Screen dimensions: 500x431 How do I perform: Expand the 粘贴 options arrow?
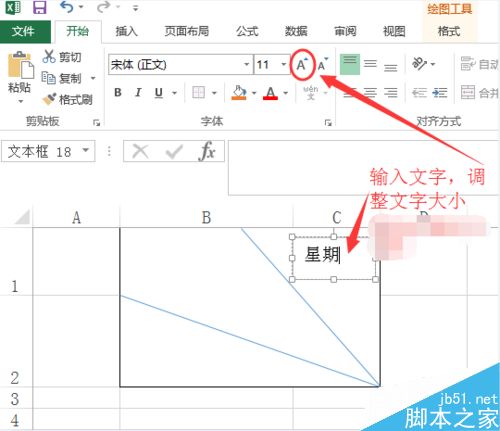coord(21,101)
